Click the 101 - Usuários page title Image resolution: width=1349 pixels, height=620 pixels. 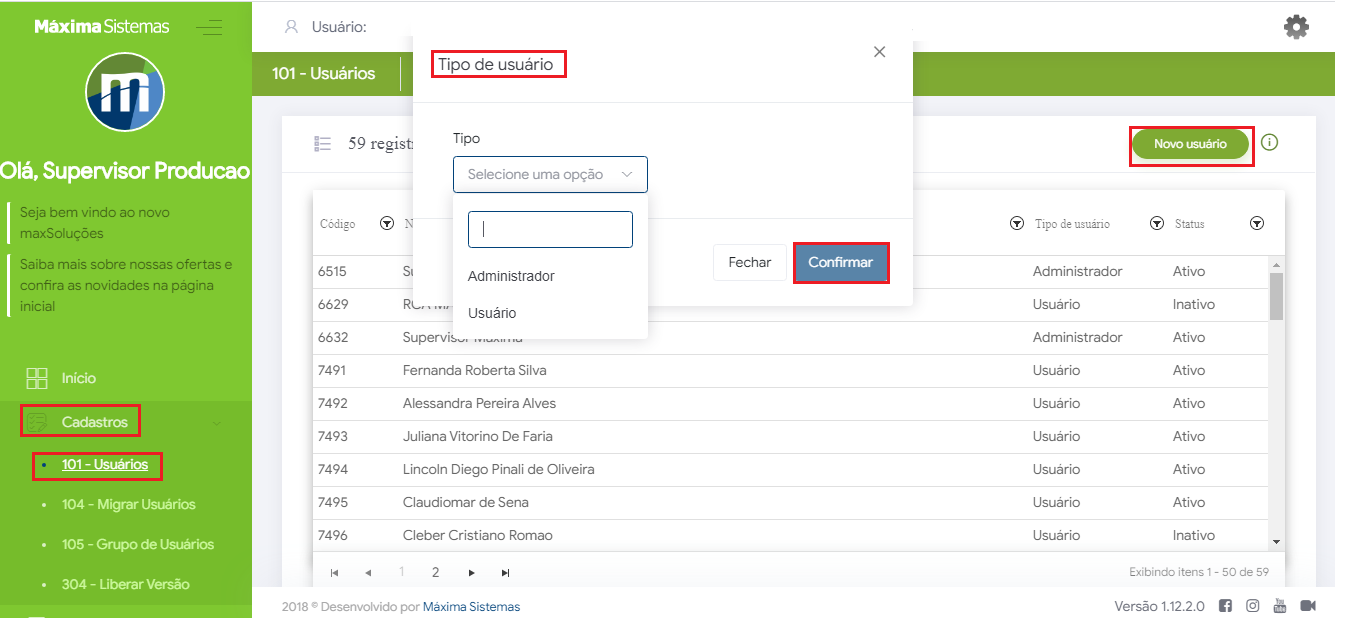tap(324, 73)
